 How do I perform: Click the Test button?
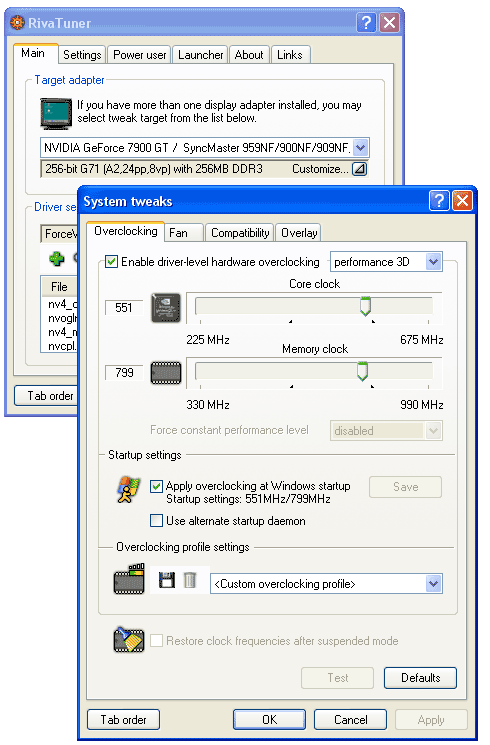coord(337,678)
